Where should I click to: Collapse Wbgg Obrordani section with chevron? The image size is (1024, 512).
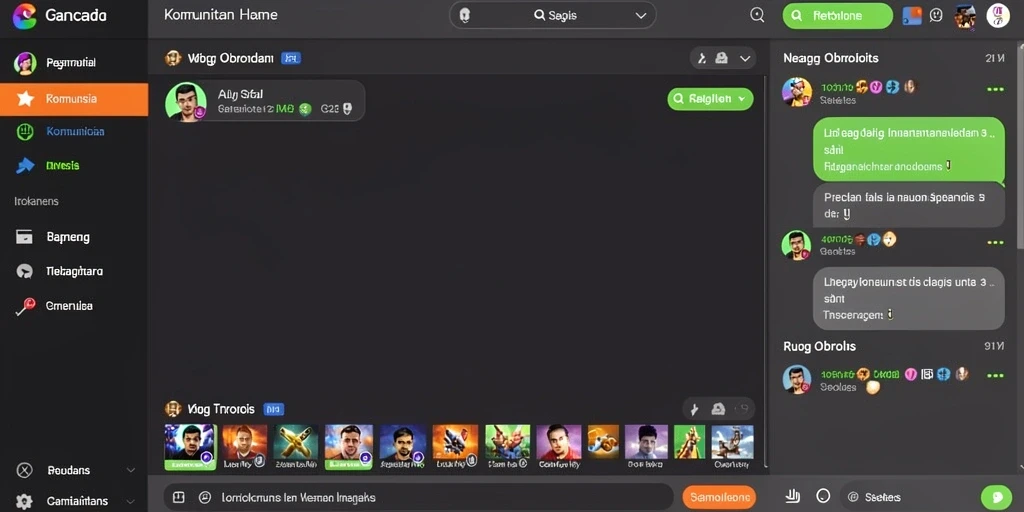click(744, 58)
